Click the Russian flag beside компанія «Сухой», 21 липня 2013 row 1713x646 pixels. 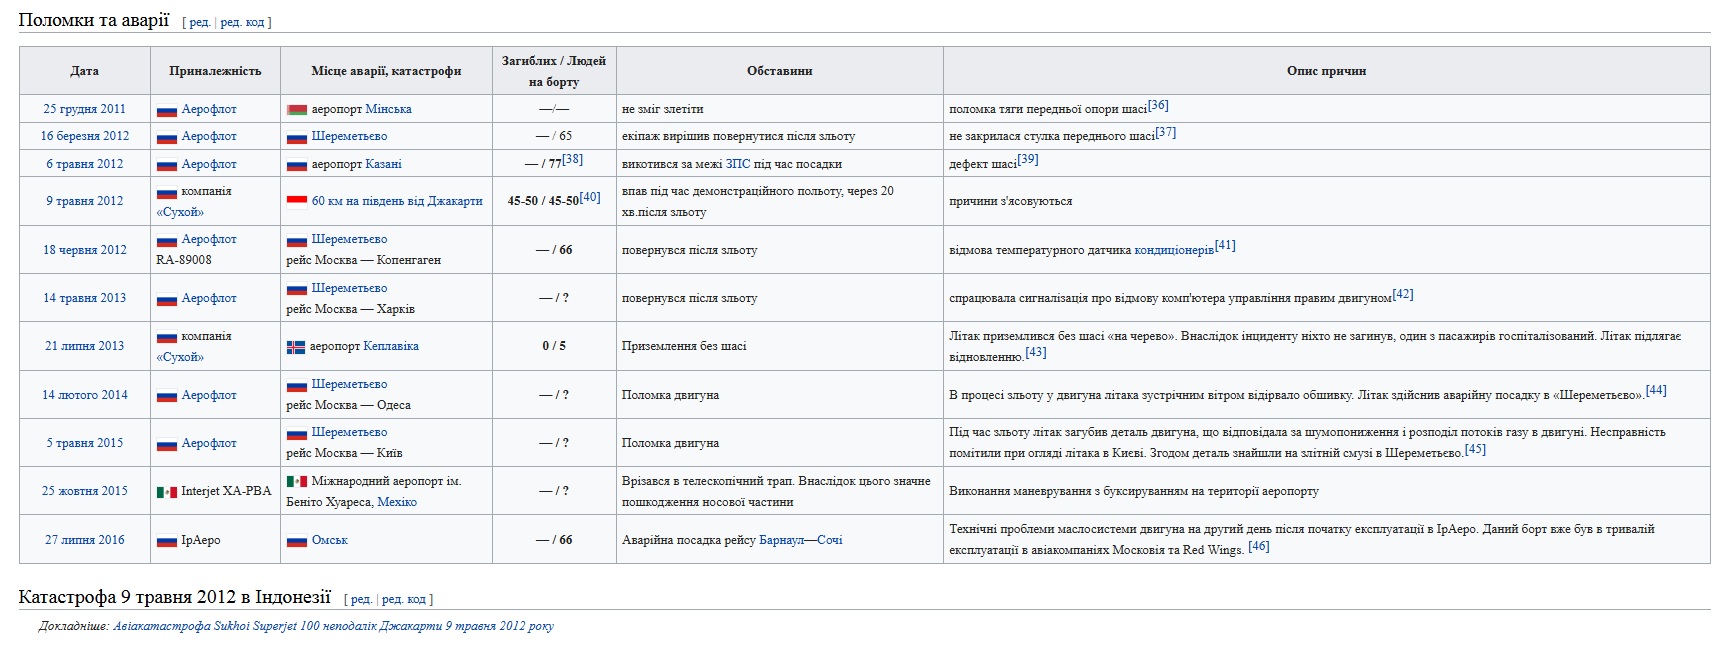click(x=167, y=337)
